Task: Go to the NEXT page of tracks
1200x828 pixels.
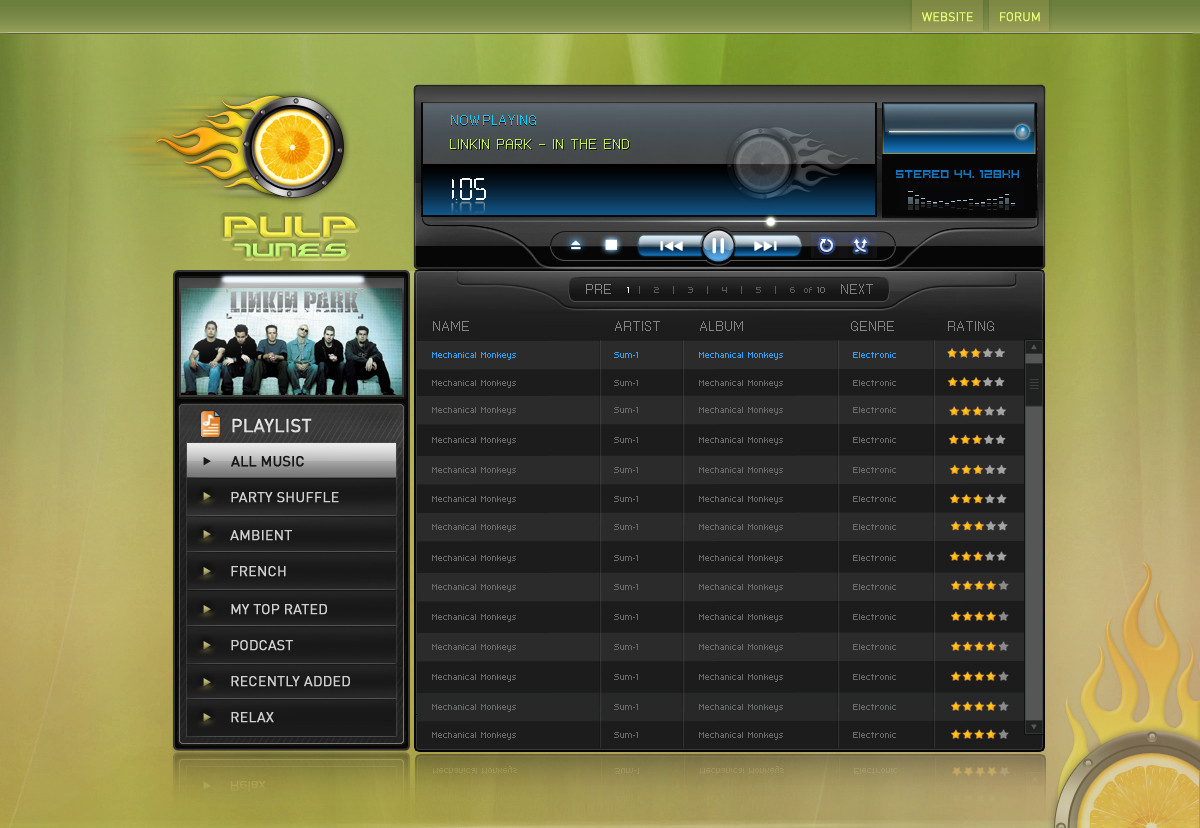Action: [x=856, y=289]
